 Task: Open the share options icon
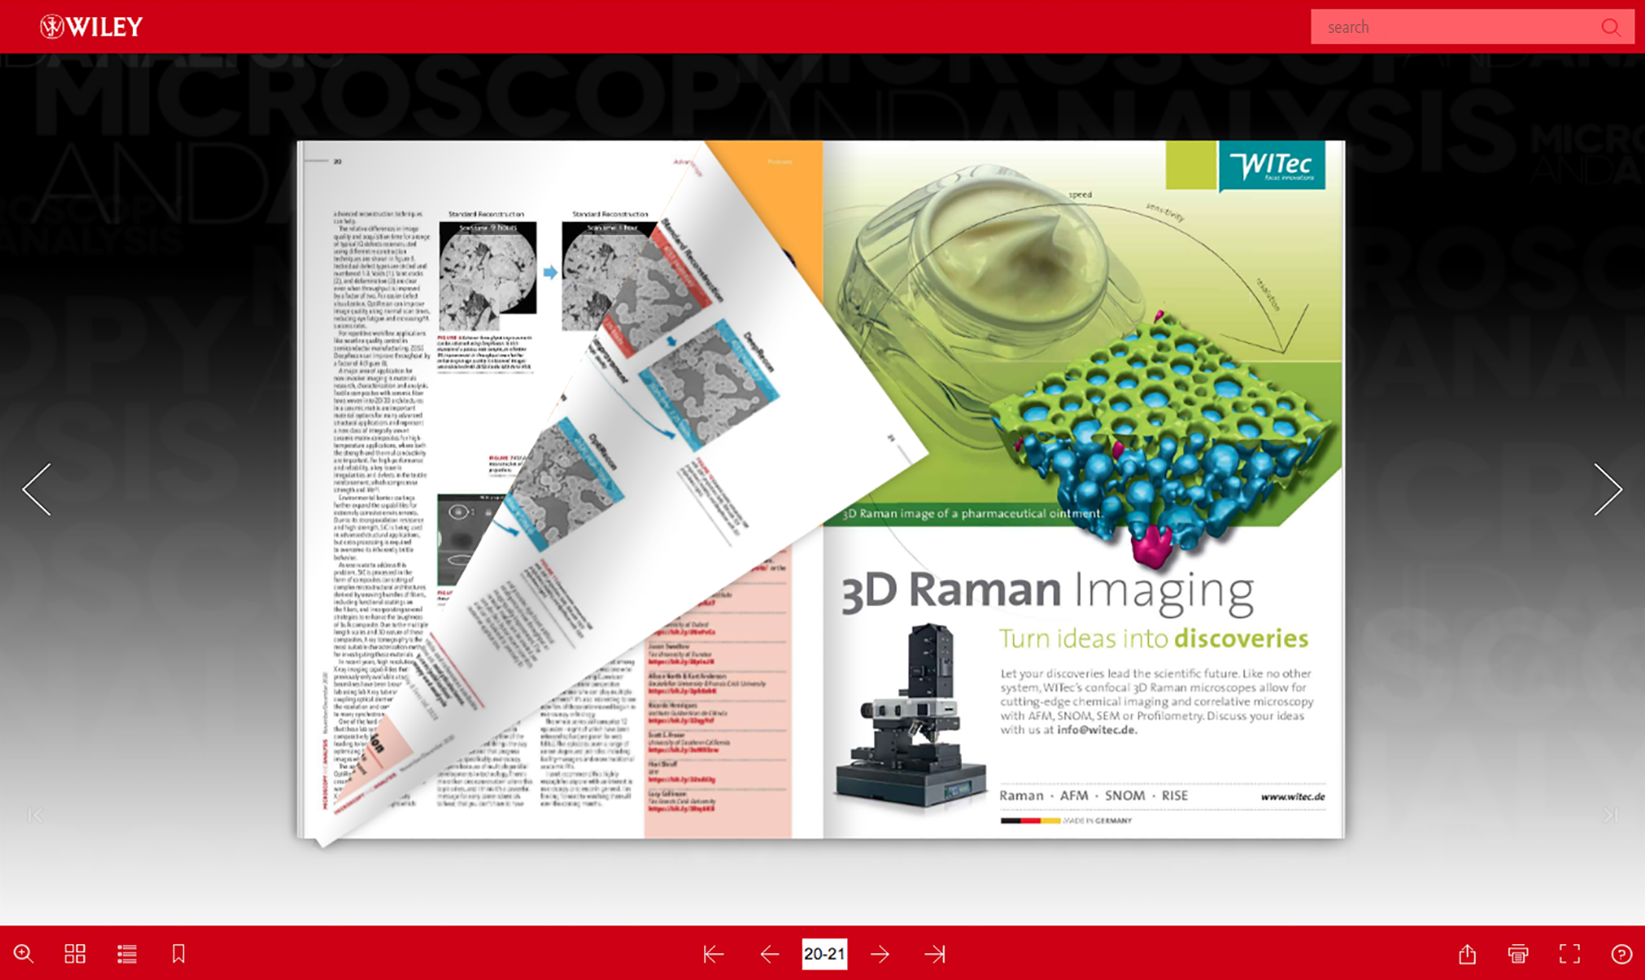pos(1467,954)
